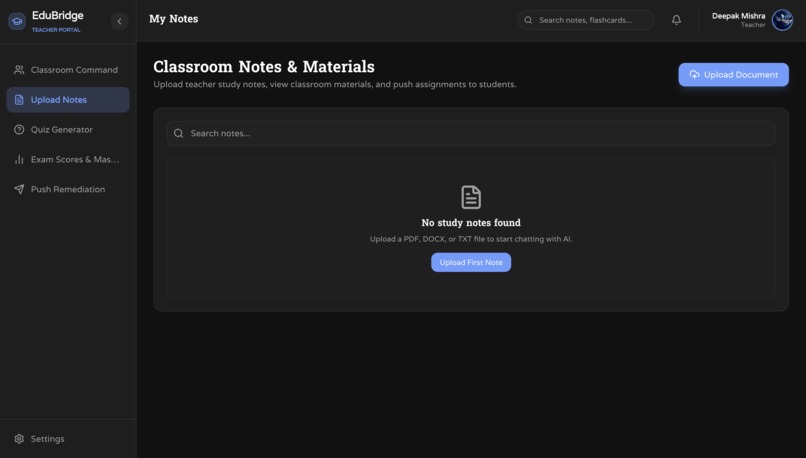The image size is (806, 458).
Task: Click the Classroom Notes & Materials heading
Action: [264, 66]
